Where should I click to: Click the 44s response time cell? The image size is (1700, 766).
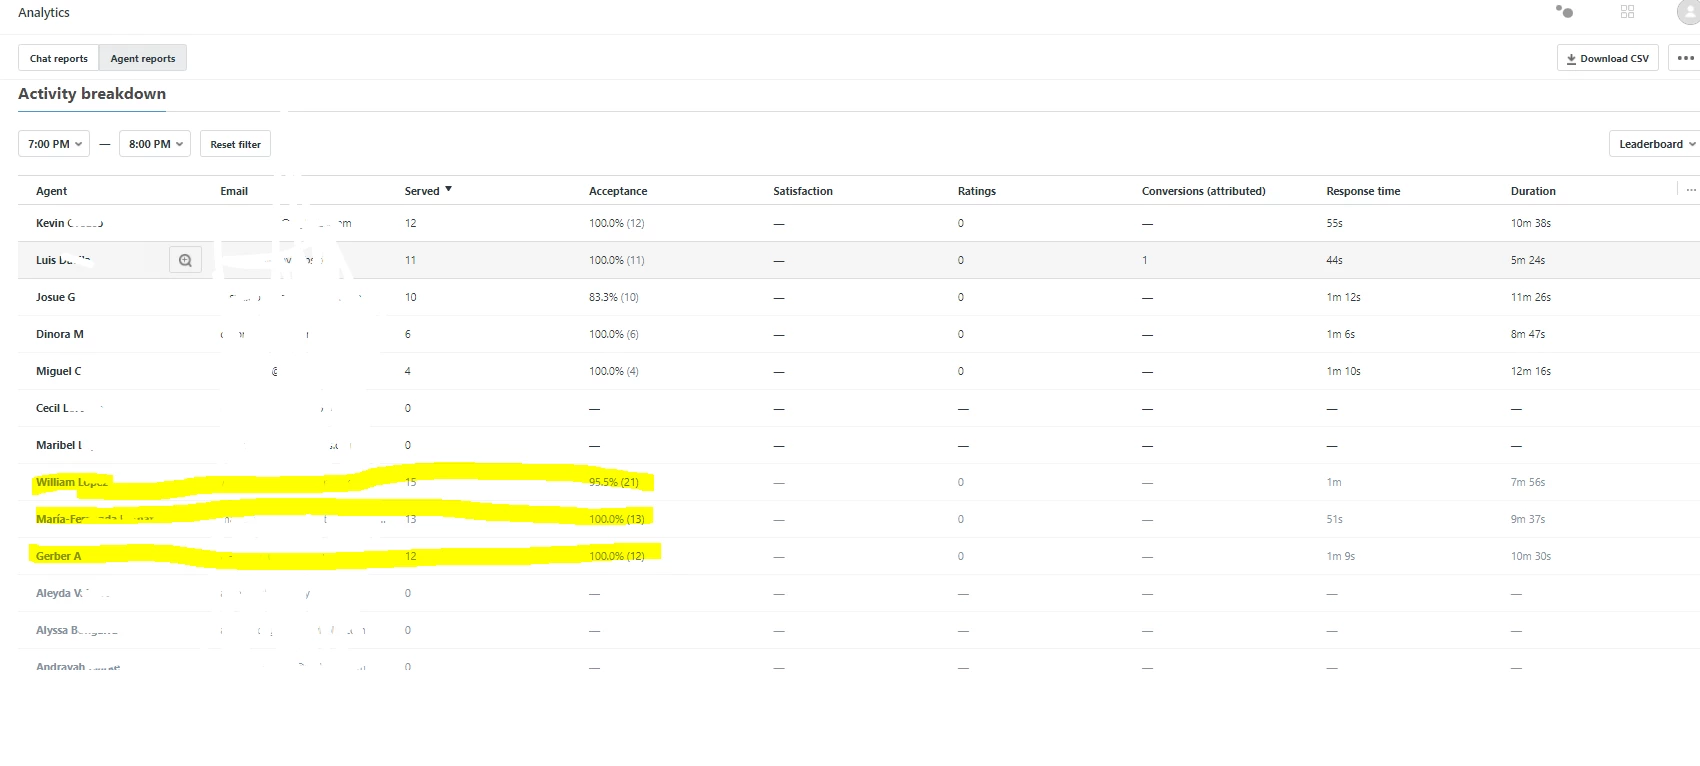pyautogui.click(x=1335, y=260)
